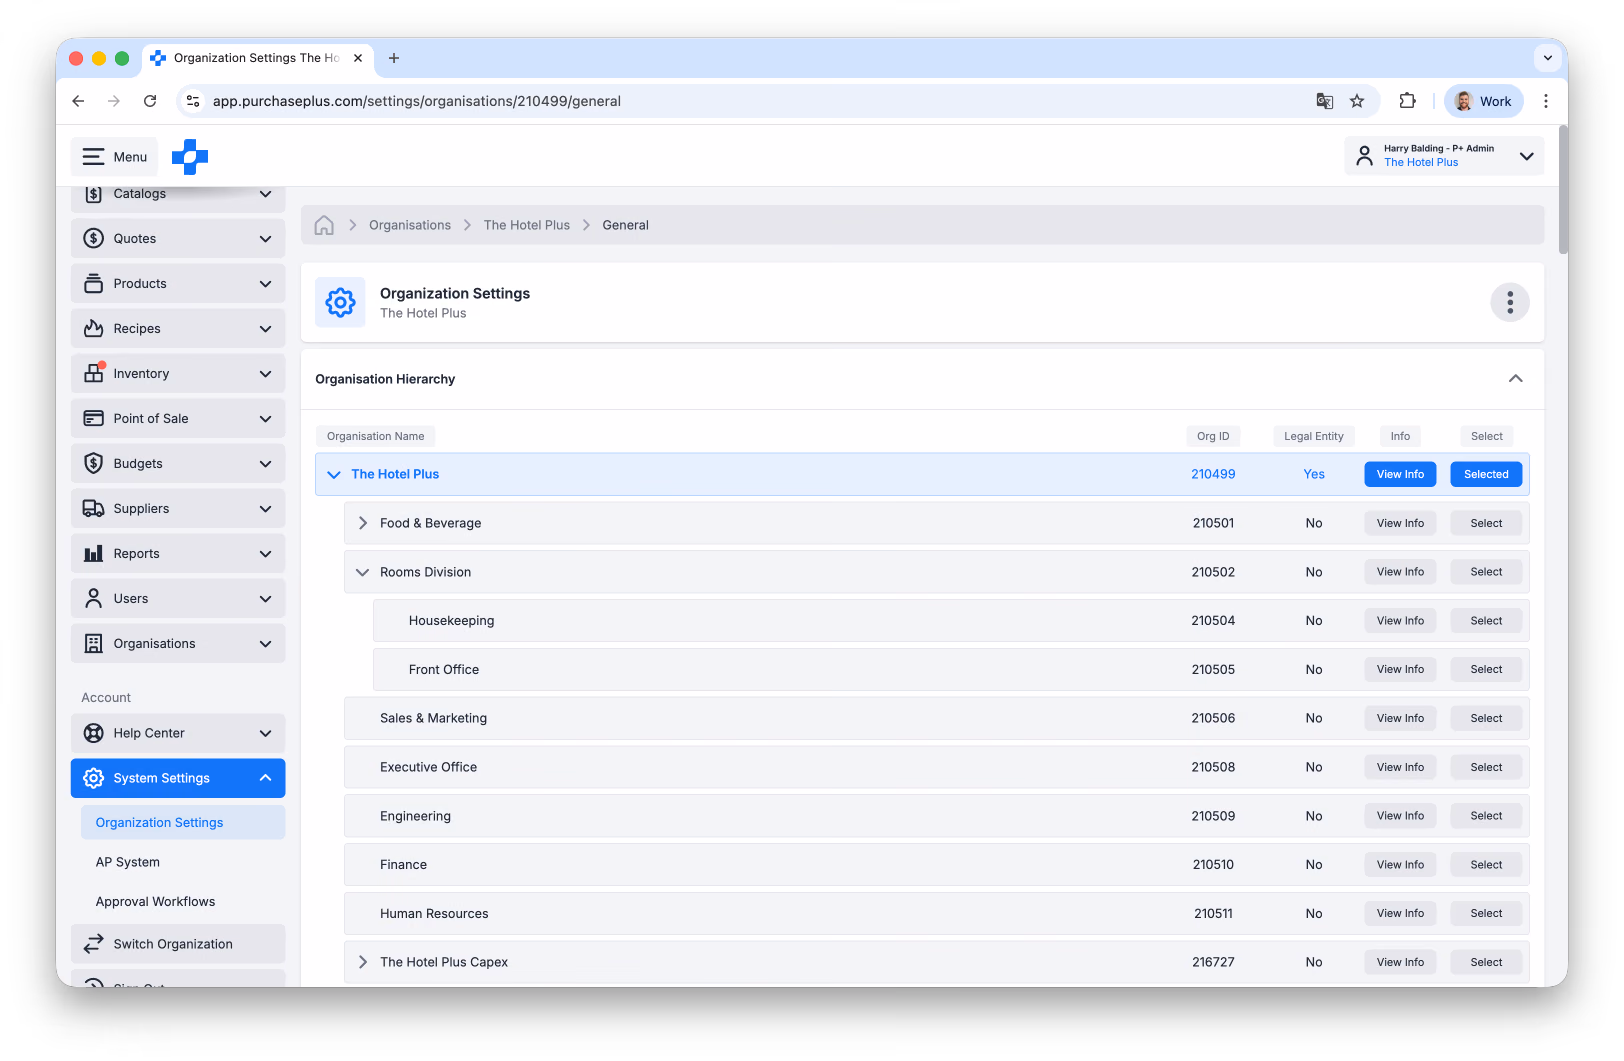Select the Rooms Division organisation
Screen dimensions: 1624x1061
point(1486,572)
